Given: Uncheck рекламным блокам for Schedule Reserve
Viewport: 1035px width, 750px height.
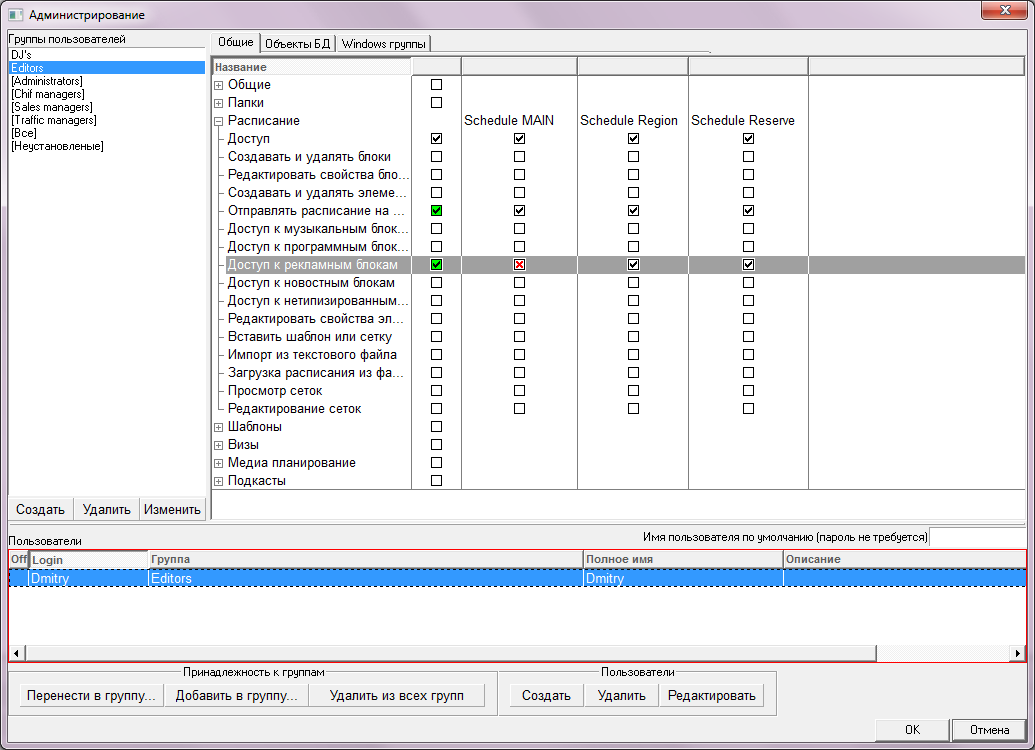Looking at the screenshot, I should click(748, 265).
